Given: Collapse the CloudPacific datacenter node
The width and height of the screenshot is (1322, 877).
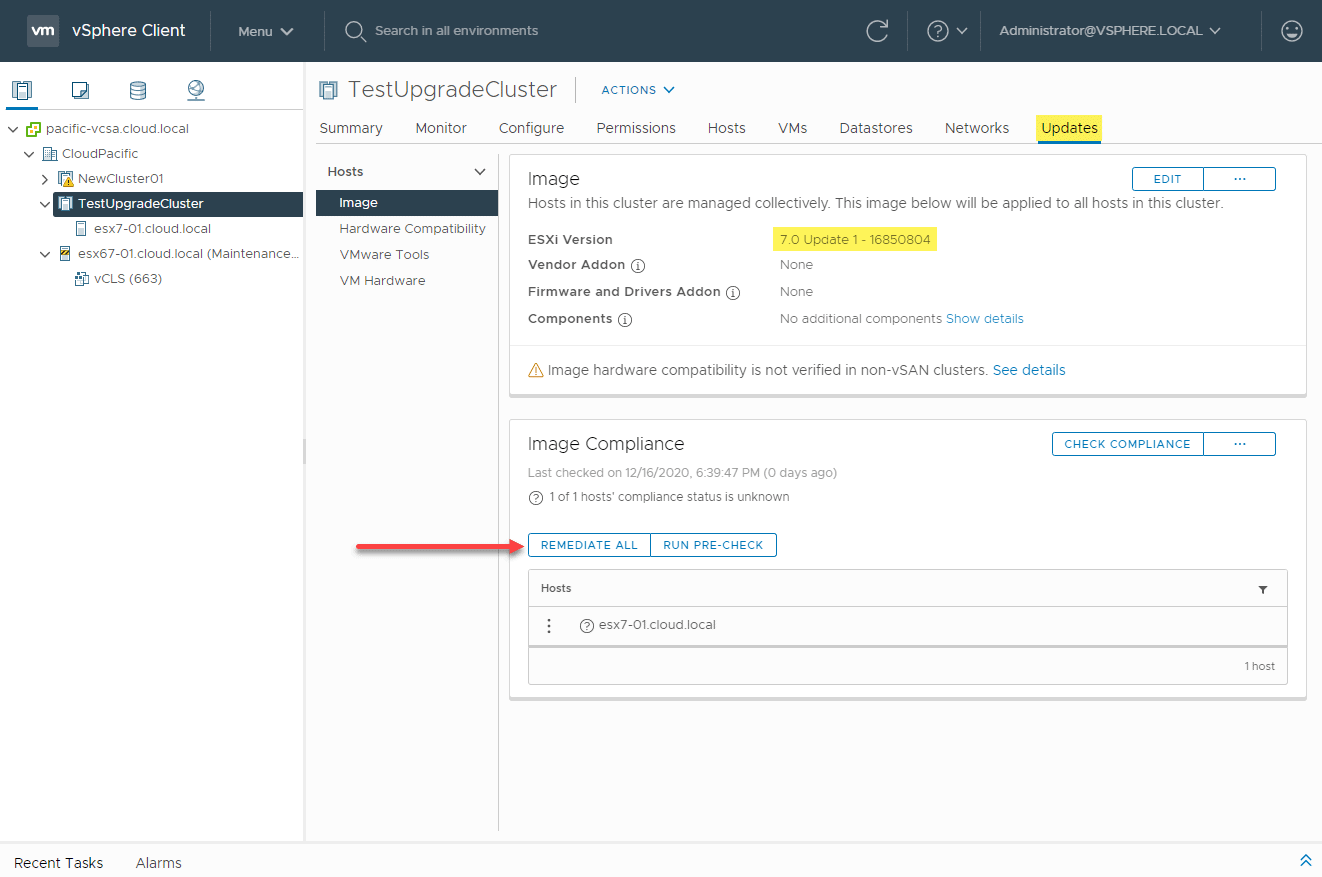Looking at the screenshot, I should [29, 154].
